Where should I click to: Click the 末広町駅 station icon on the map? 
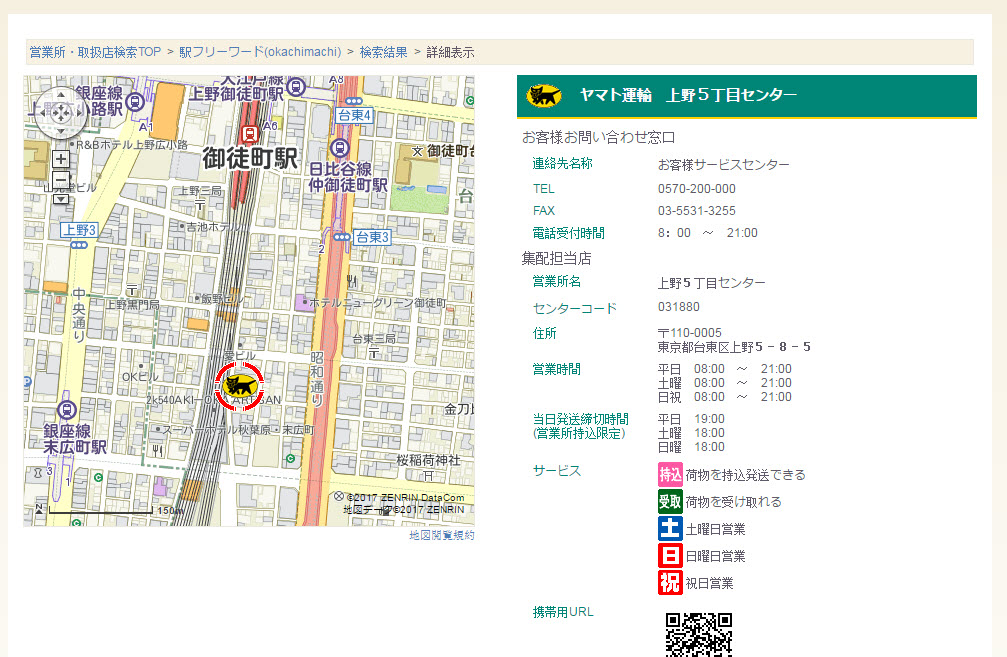[67, 410]
